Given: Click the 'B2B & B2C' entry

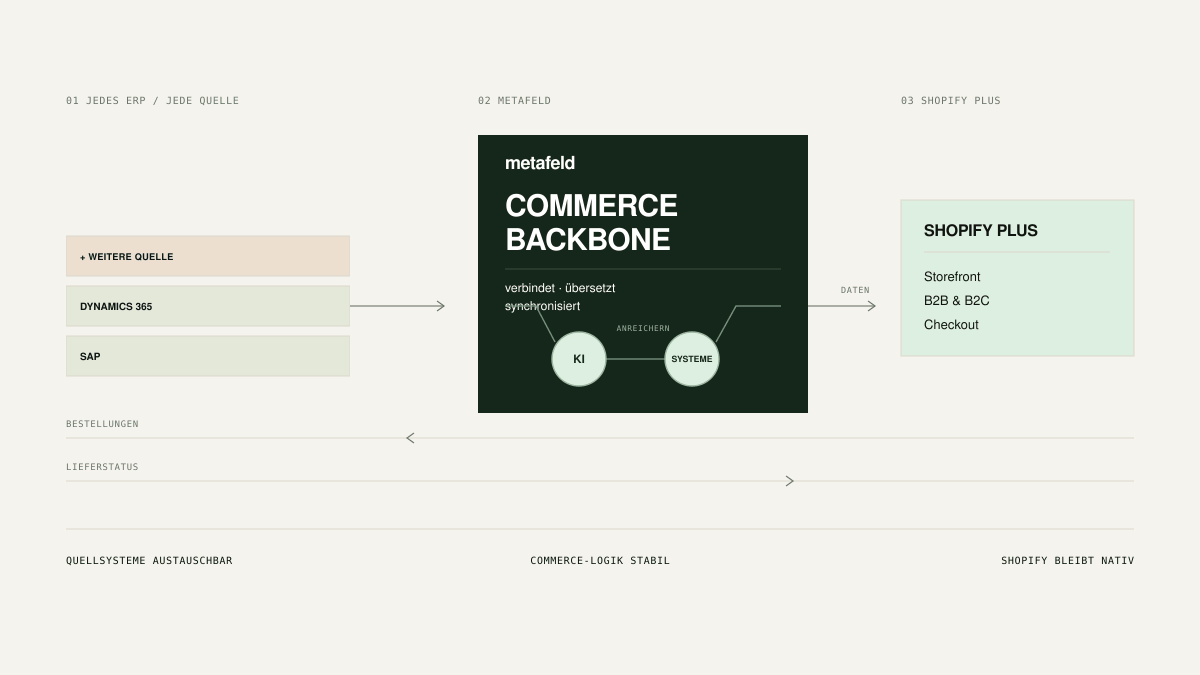Looking at the screenshot, I should coord(957,301).
